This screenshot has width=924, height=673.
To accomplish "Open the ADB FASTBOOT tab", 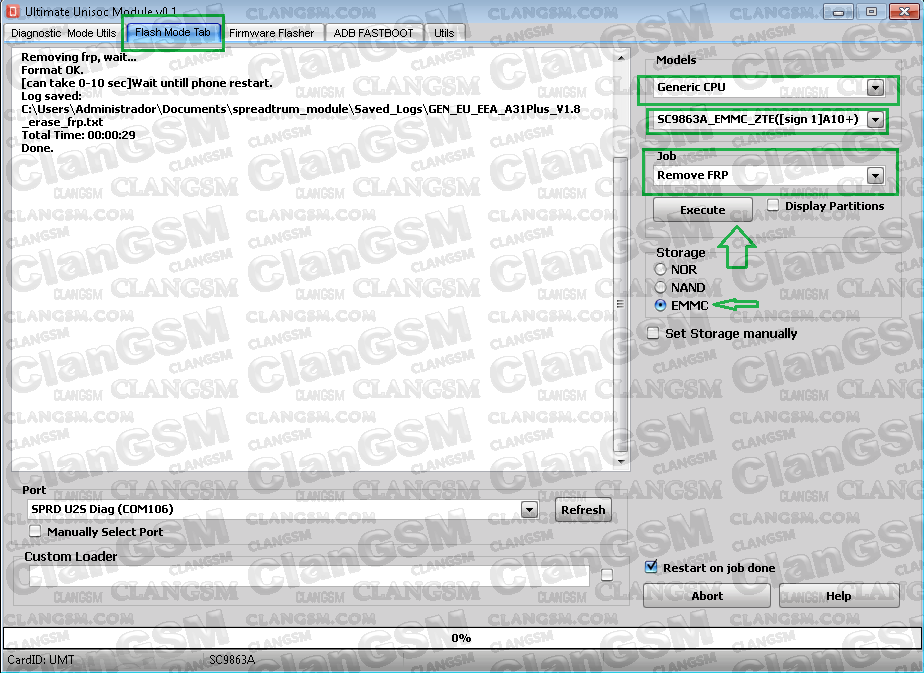I will point(372,32).
